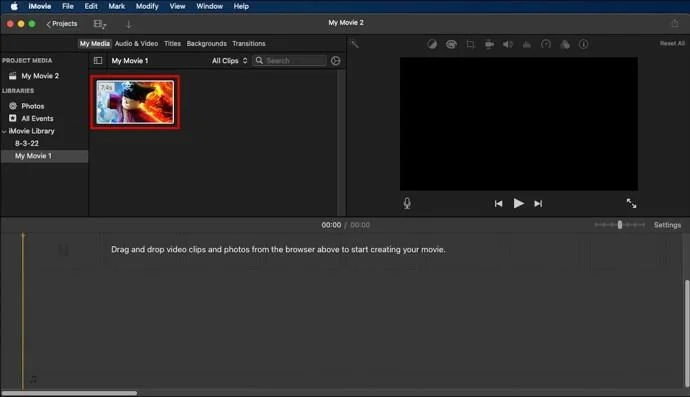
Task: Click the horizontal timeline scrollbar
Action: pyautogui.click(x=69, y=393)
